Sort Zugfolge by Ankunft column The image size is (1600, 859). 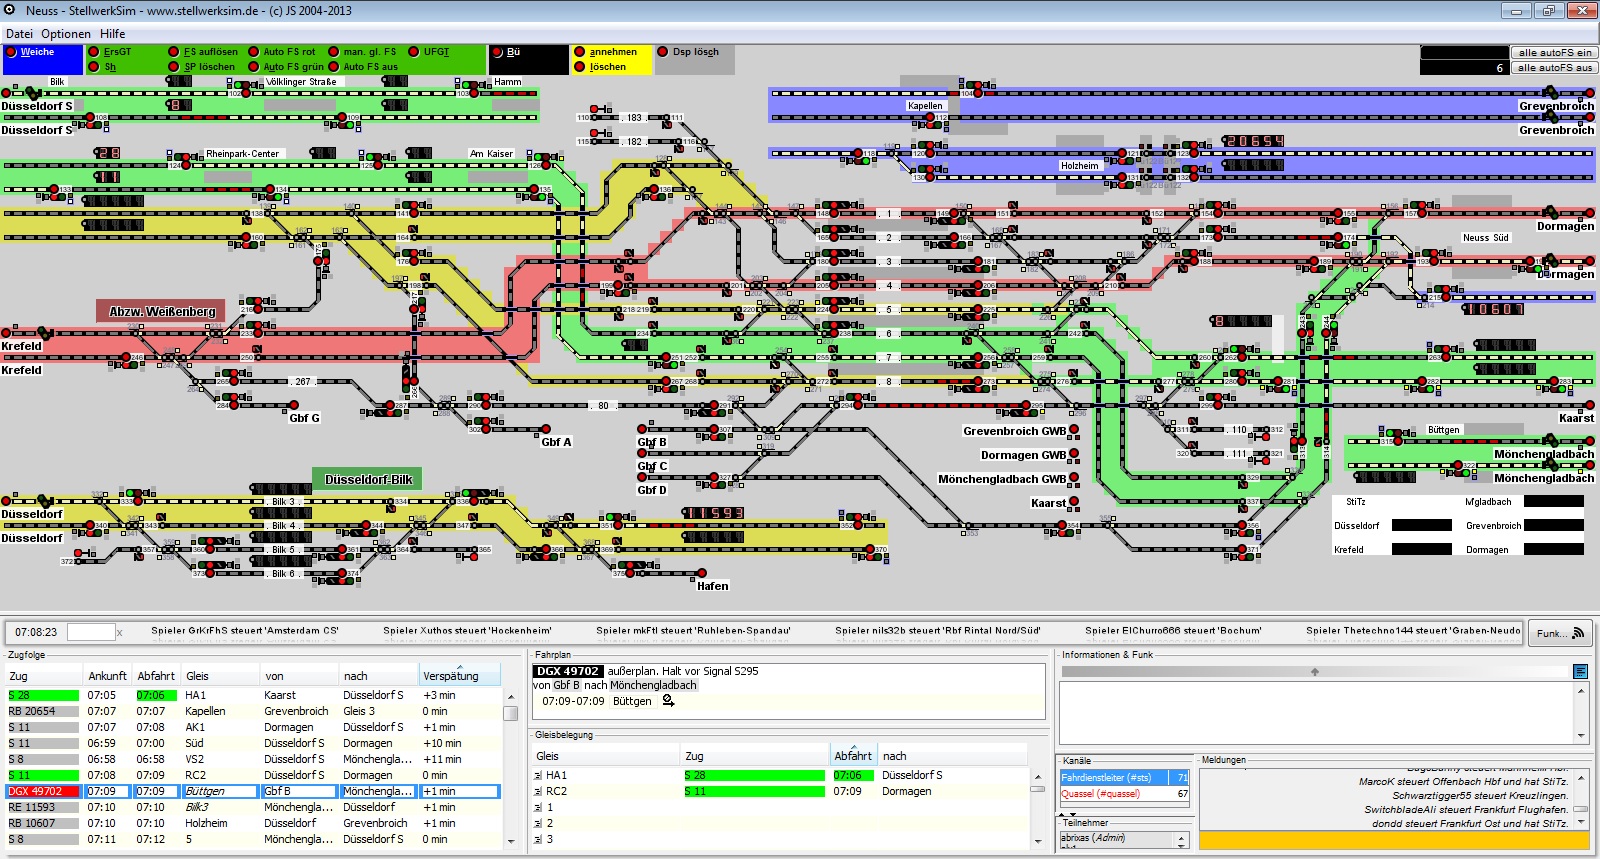[107, 675]
